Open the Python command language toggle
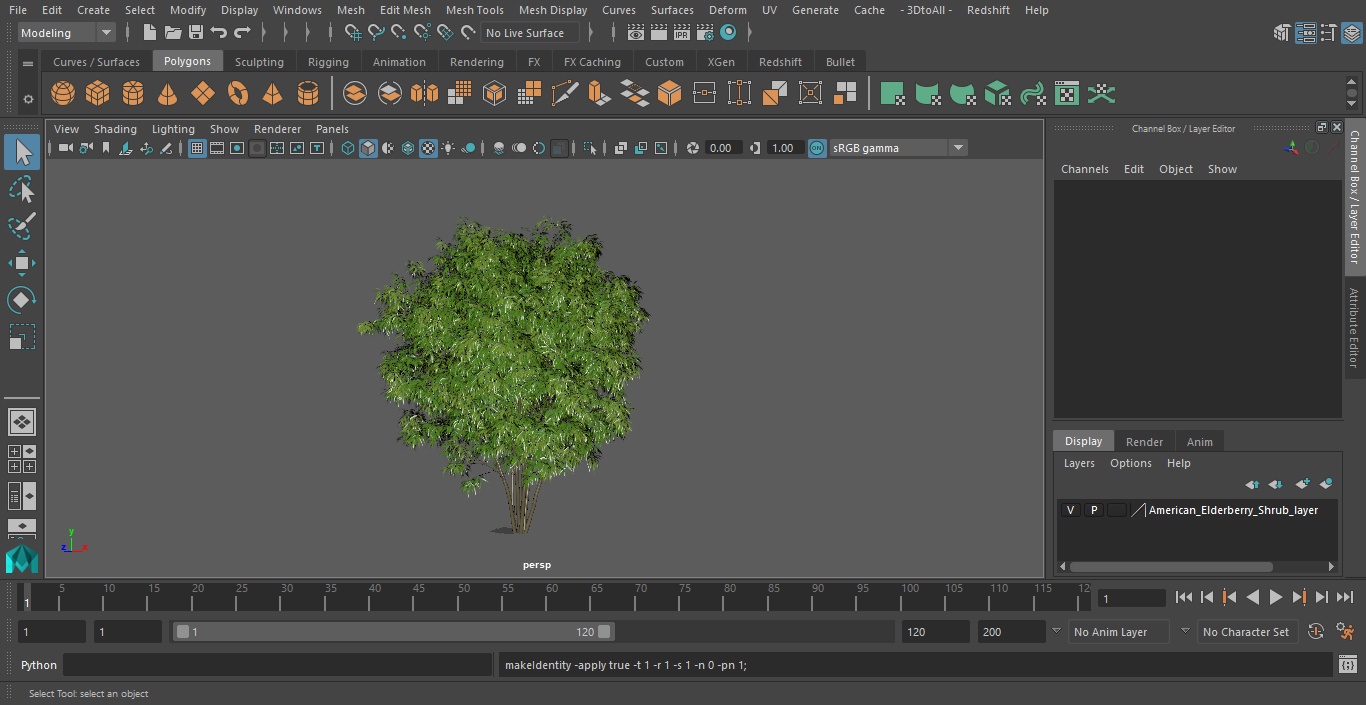The width and height of the screenshot is (1366, 705). pyautogui.click(x=39, y=665)
